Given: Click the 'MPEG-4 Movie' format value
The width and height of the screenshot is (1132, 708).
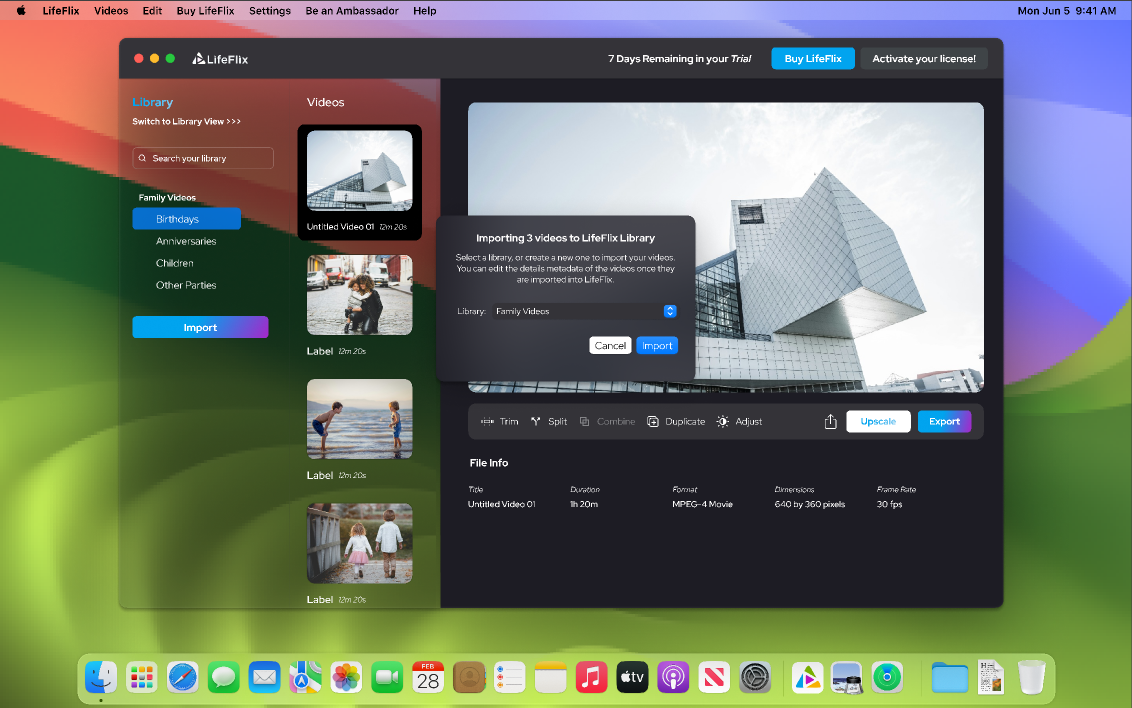Looking at the screenshot, I should [702, 504].
